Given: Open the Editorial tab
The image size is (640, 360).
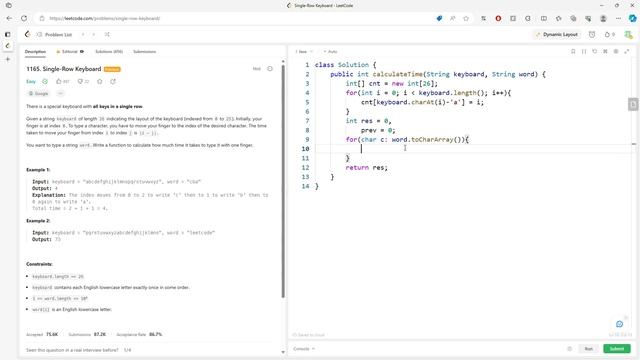Looking at the screenshot, I should click(x=70, y=52).
